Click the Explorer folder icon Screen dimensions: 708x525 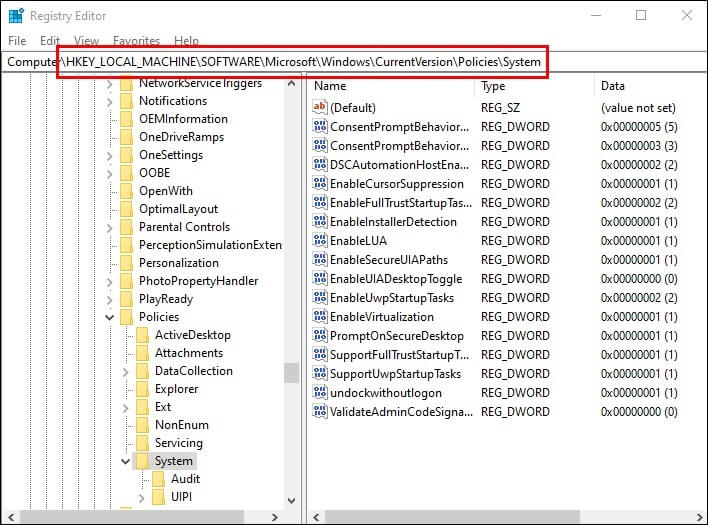(143, 389)
